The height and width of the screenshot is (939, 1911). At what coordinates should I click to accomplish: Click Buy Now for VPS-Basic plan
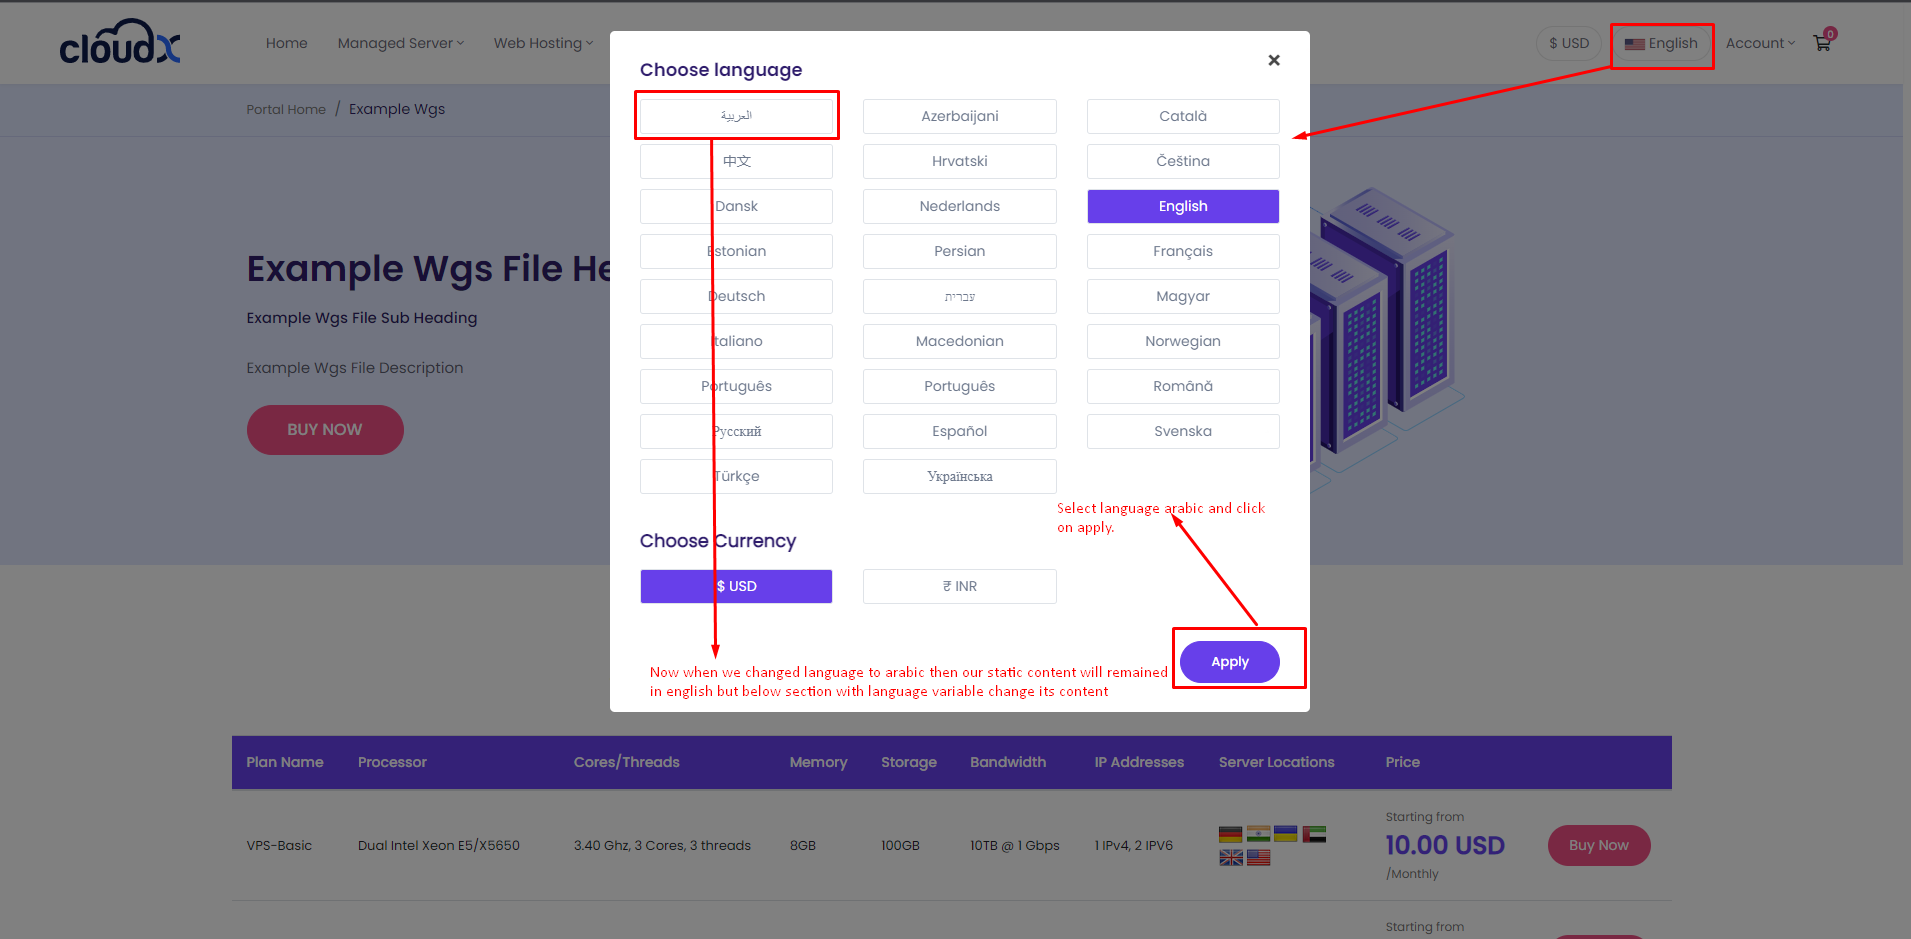point(1598,845)
